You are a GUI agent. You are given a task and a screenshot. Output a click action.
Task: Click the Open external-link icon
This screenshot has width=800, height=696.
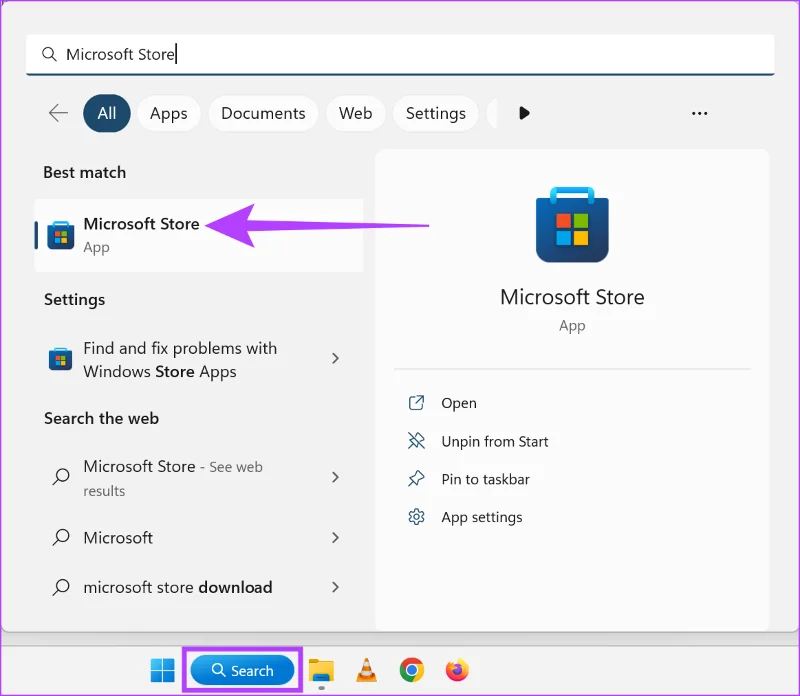[x=416, y=403]
